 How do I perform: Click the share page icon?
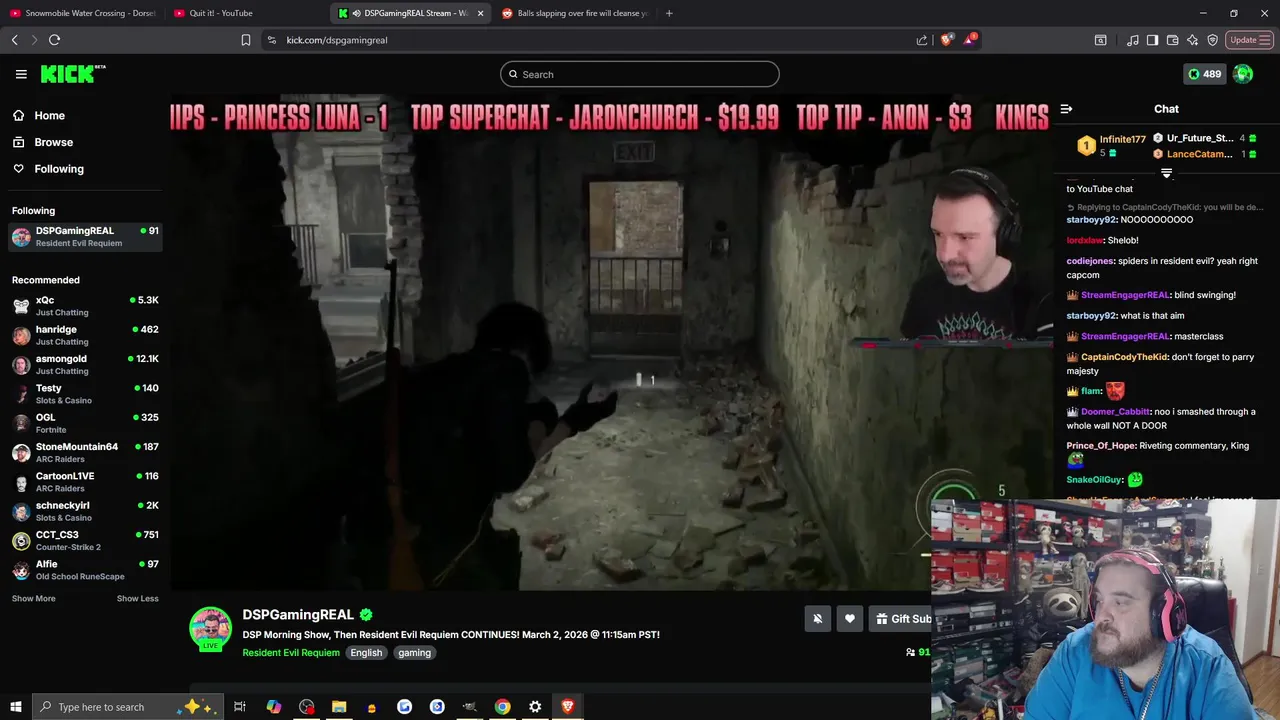pos(921,40)
